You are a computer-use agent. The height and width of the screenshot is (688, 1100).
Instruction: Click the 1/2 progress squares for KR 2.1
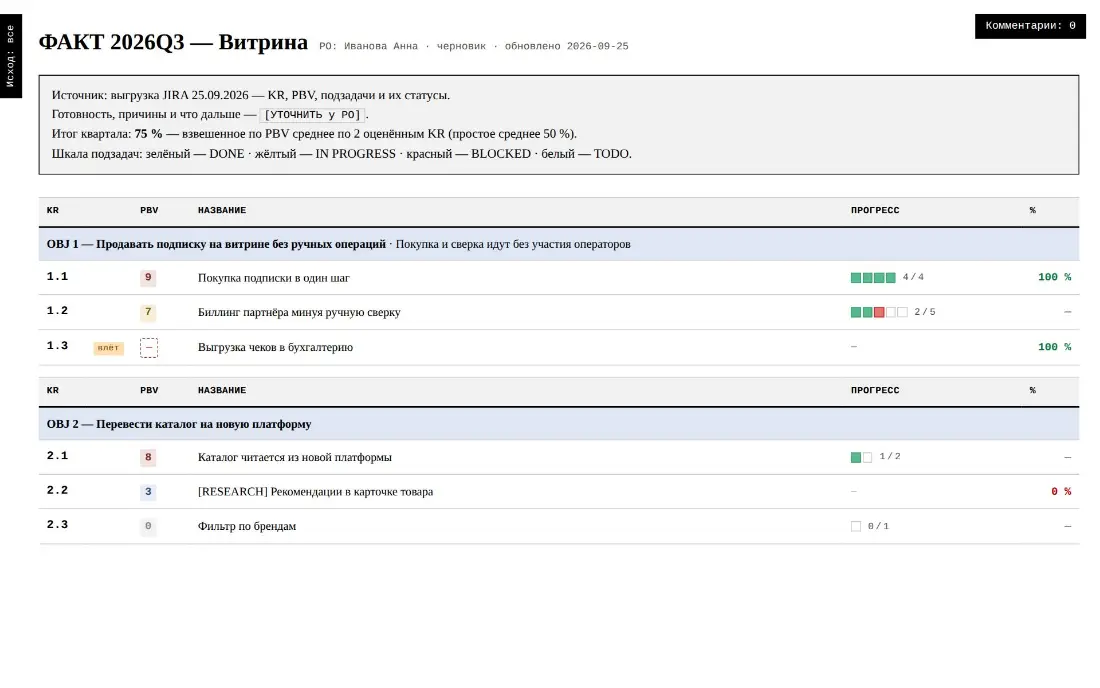coord(861,457)
